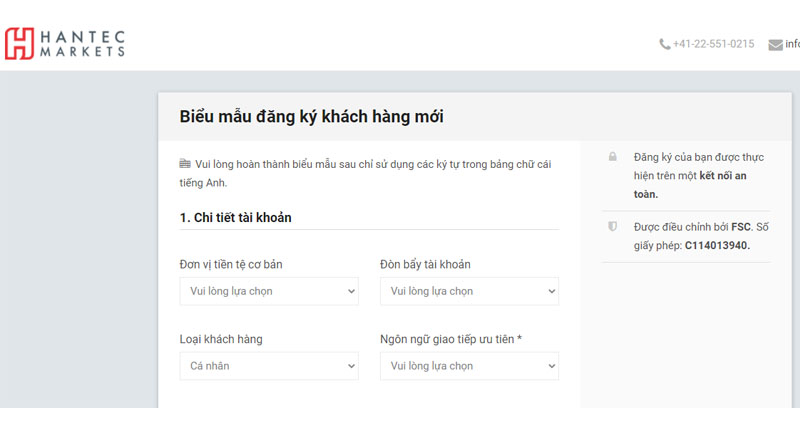Click the form icon before 'Vui lòng hoàn thành'
The width and height of the screenshot is (800, 432).
pos(185,164)
